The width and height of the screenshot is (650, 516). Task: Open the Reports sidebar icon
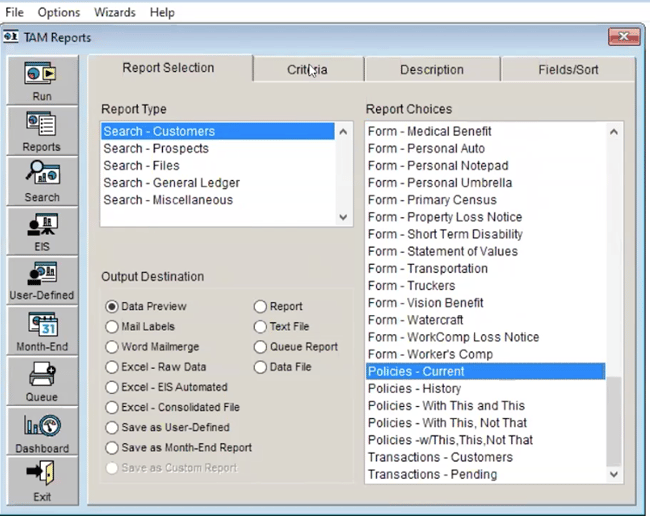click(x=42, y=131)
